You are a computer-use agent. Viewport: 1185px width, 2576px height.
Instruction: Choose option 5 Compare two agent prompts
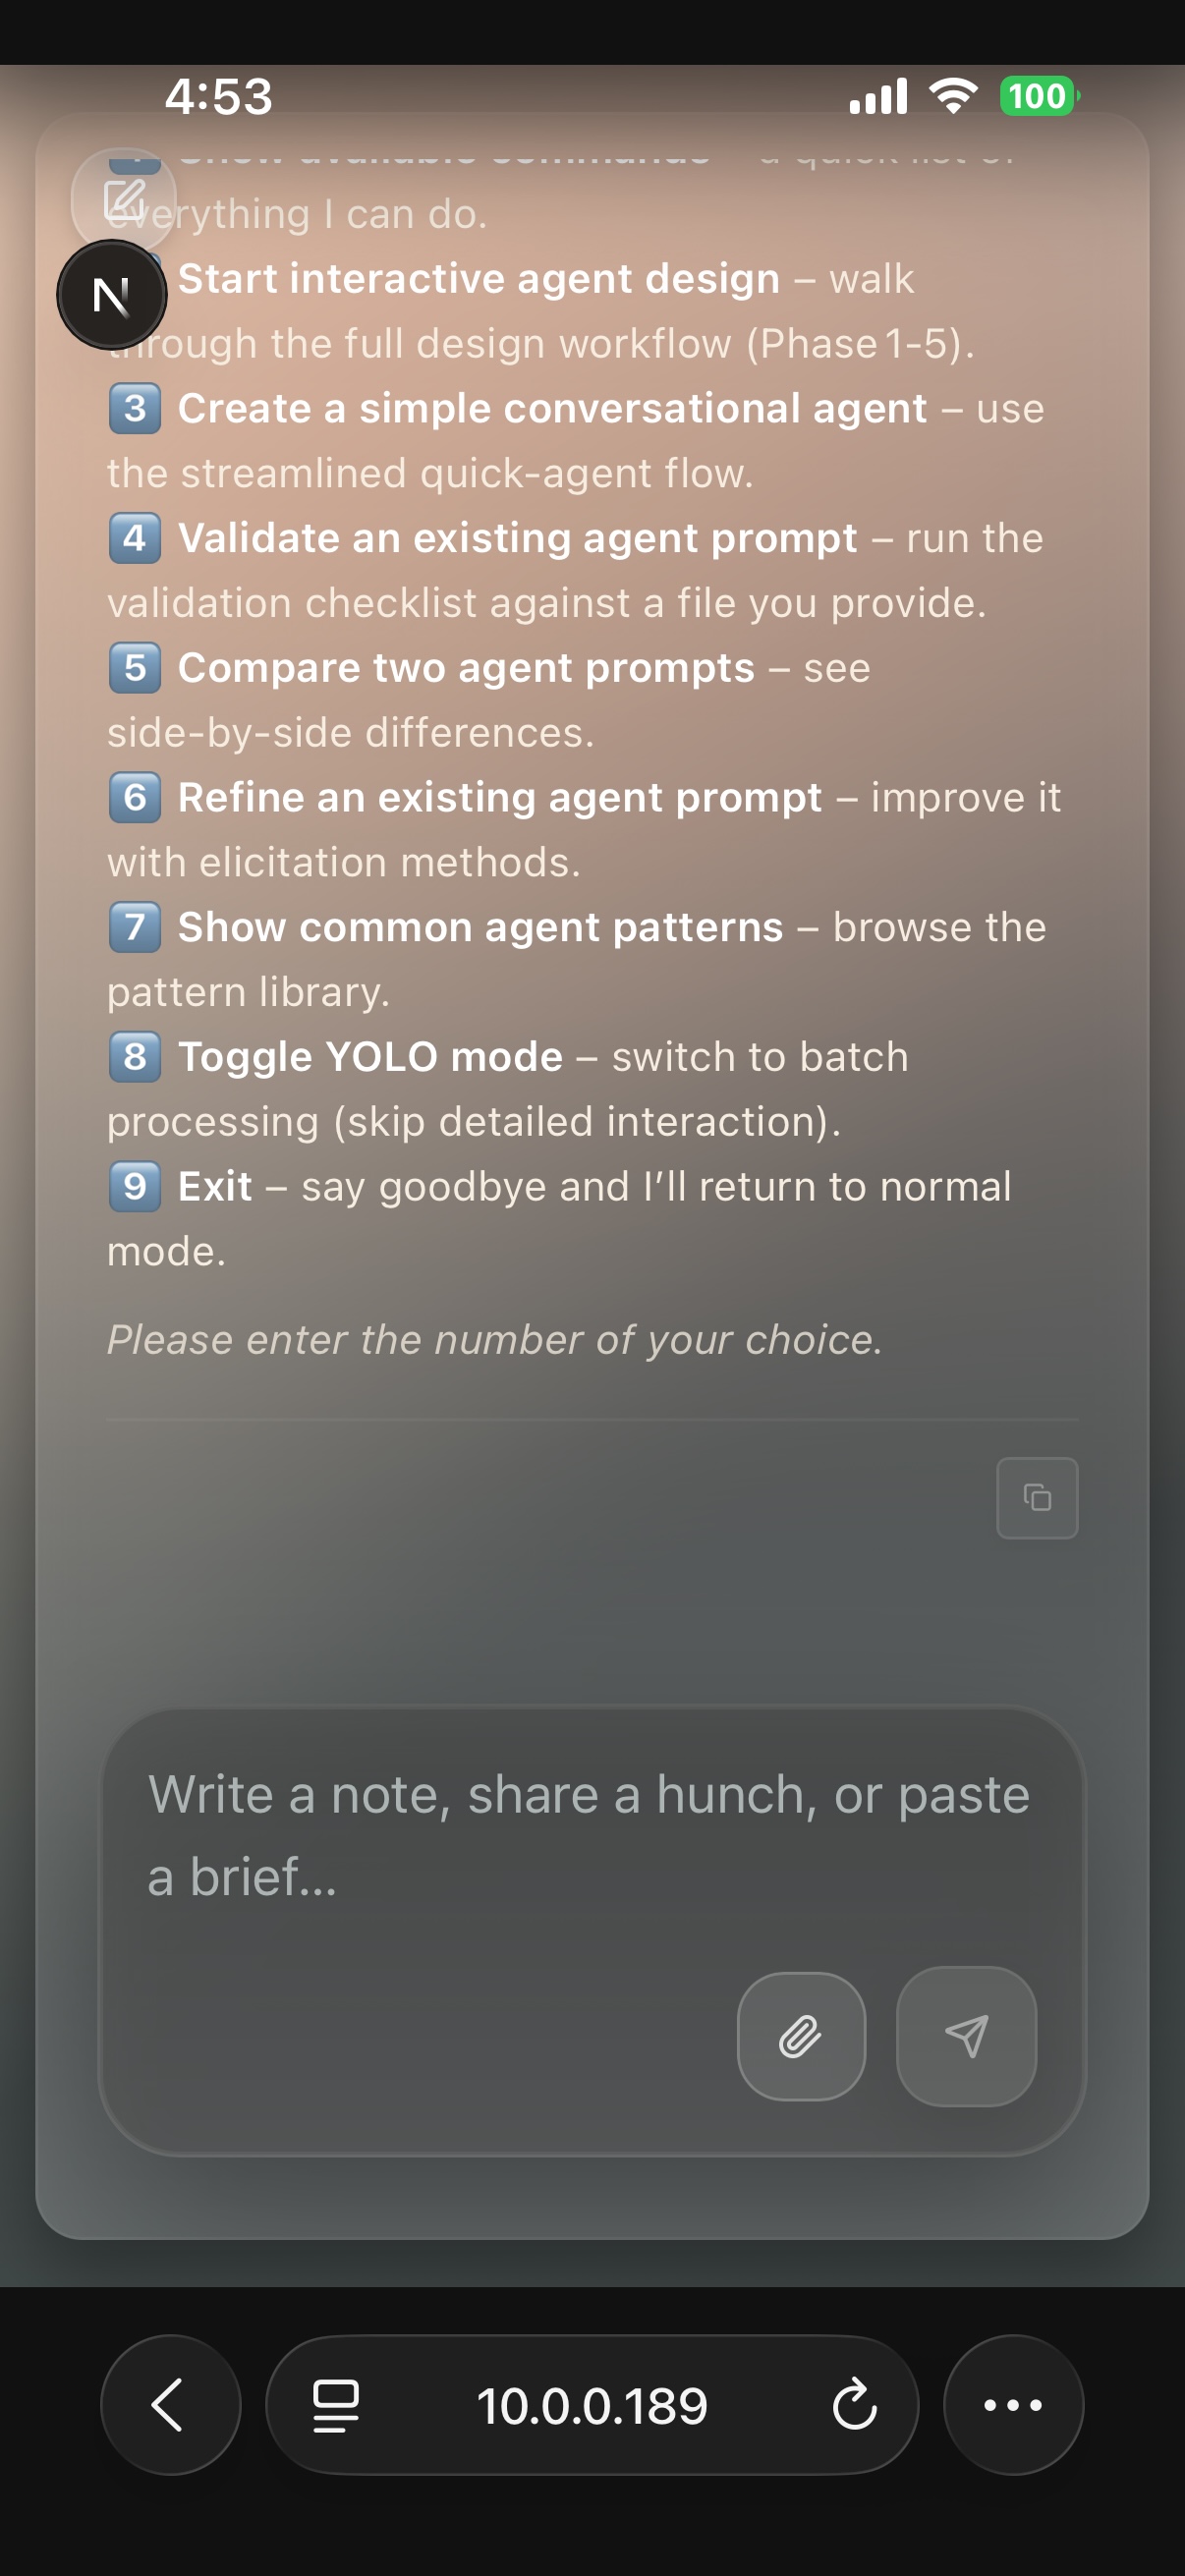(466, 668)
